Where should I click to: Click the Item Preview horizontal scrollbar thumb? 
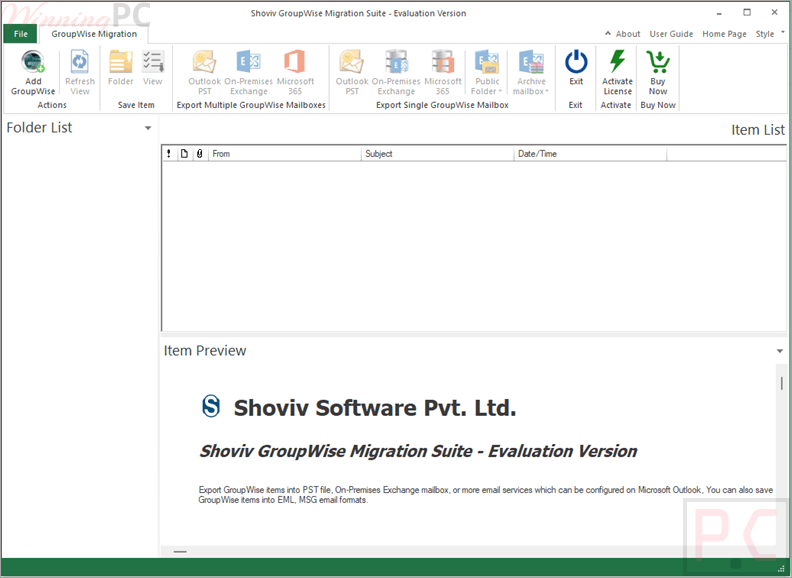click(x=180, y=552)
